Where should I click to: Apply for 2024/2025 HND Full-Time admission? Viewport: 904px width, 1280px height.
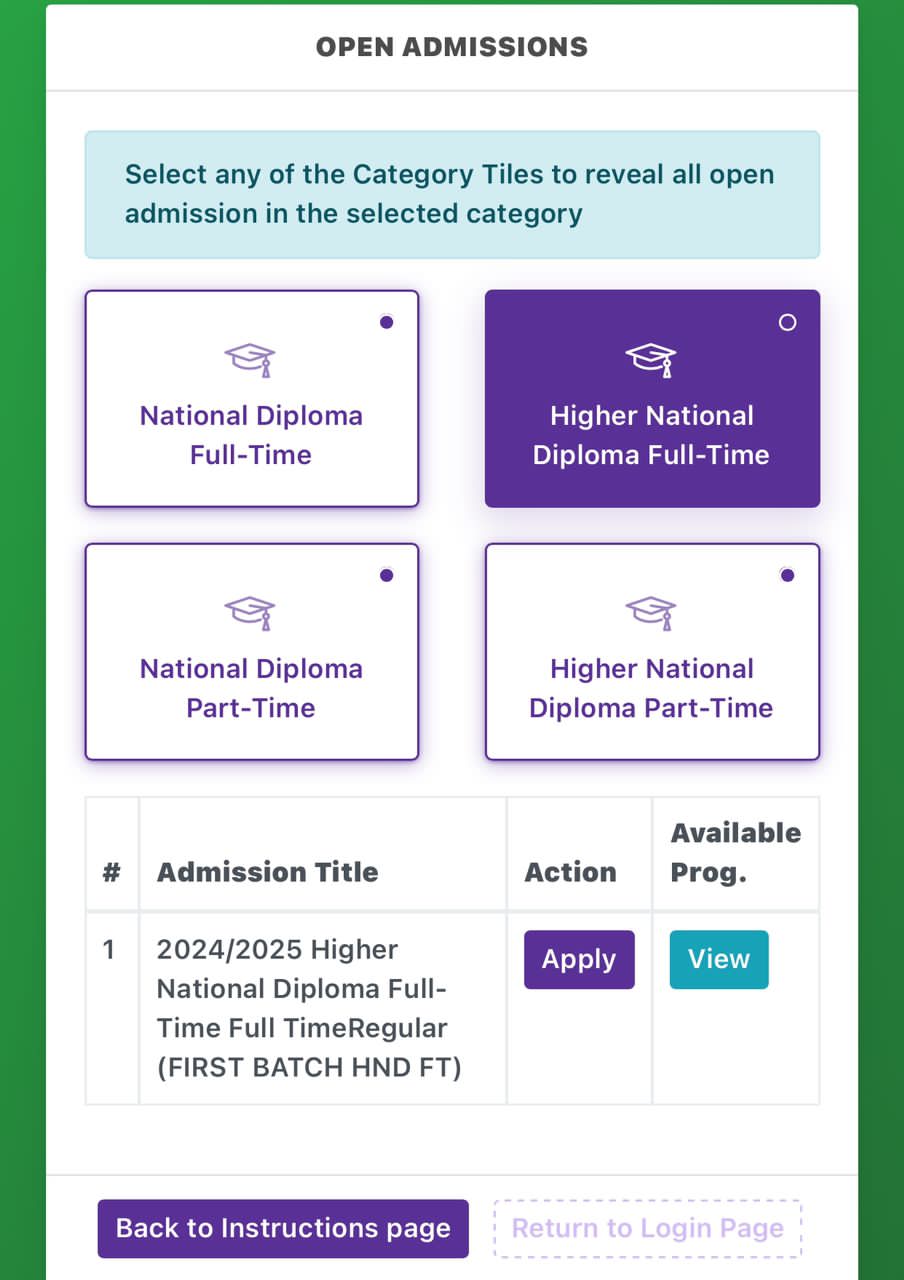coord(579,959)
